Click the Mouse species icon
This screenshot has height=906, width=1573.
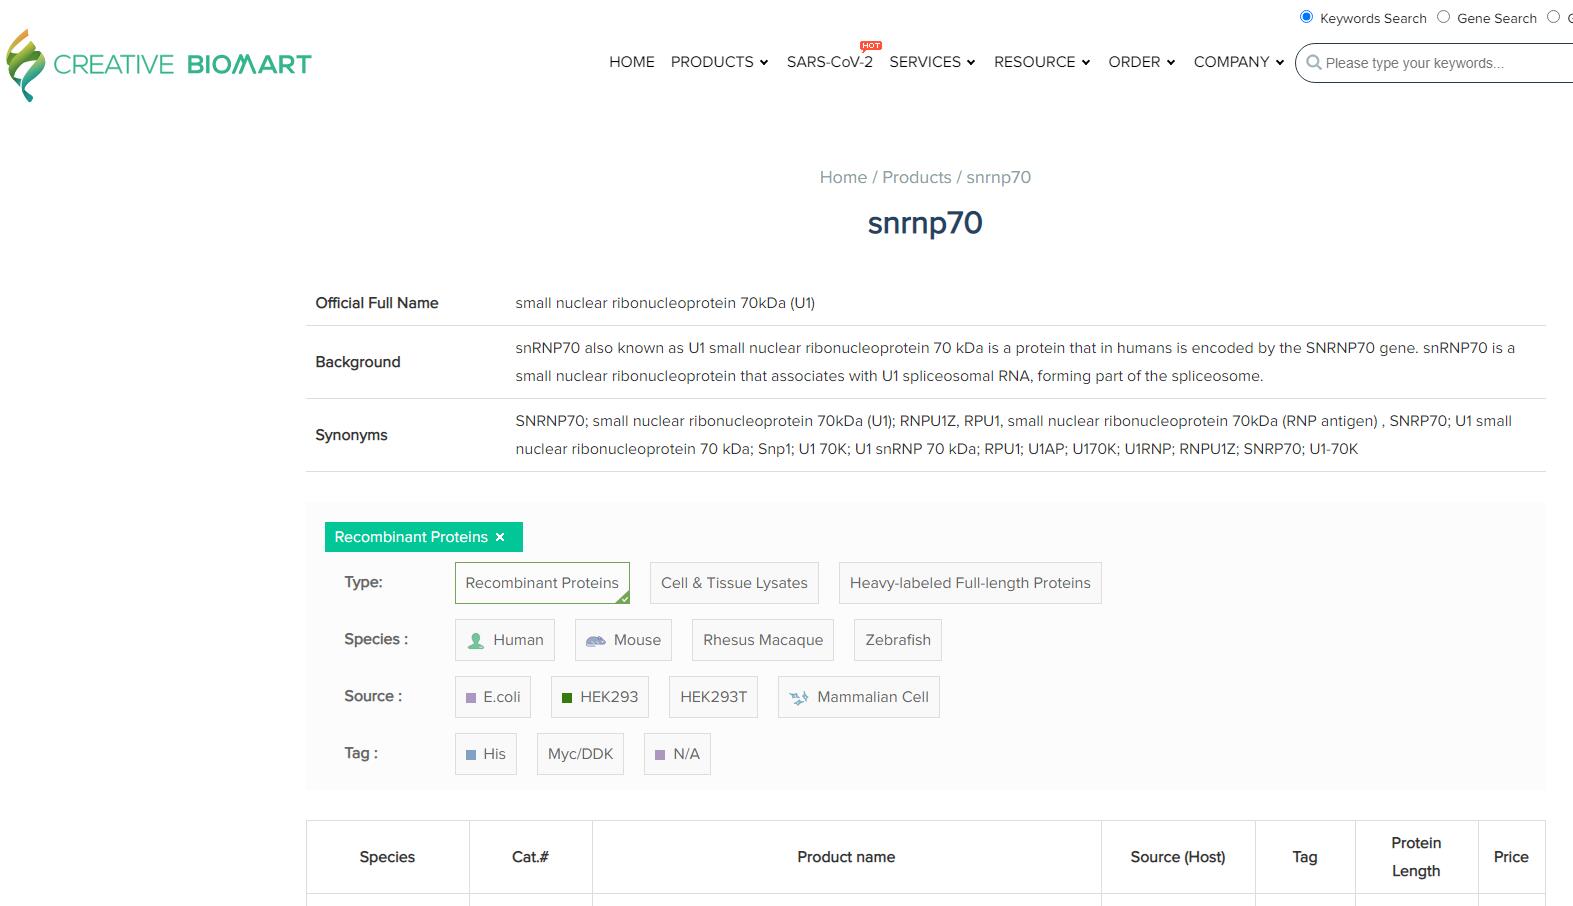(596, 641)
